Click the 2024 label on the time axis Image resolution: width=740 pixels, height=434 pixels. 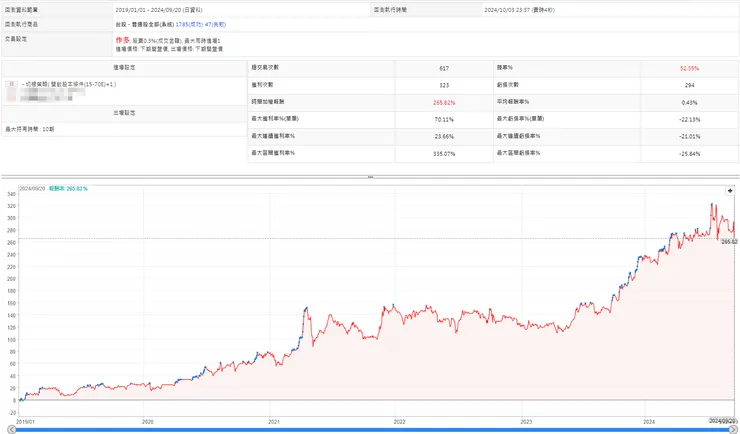click(649, 422)
